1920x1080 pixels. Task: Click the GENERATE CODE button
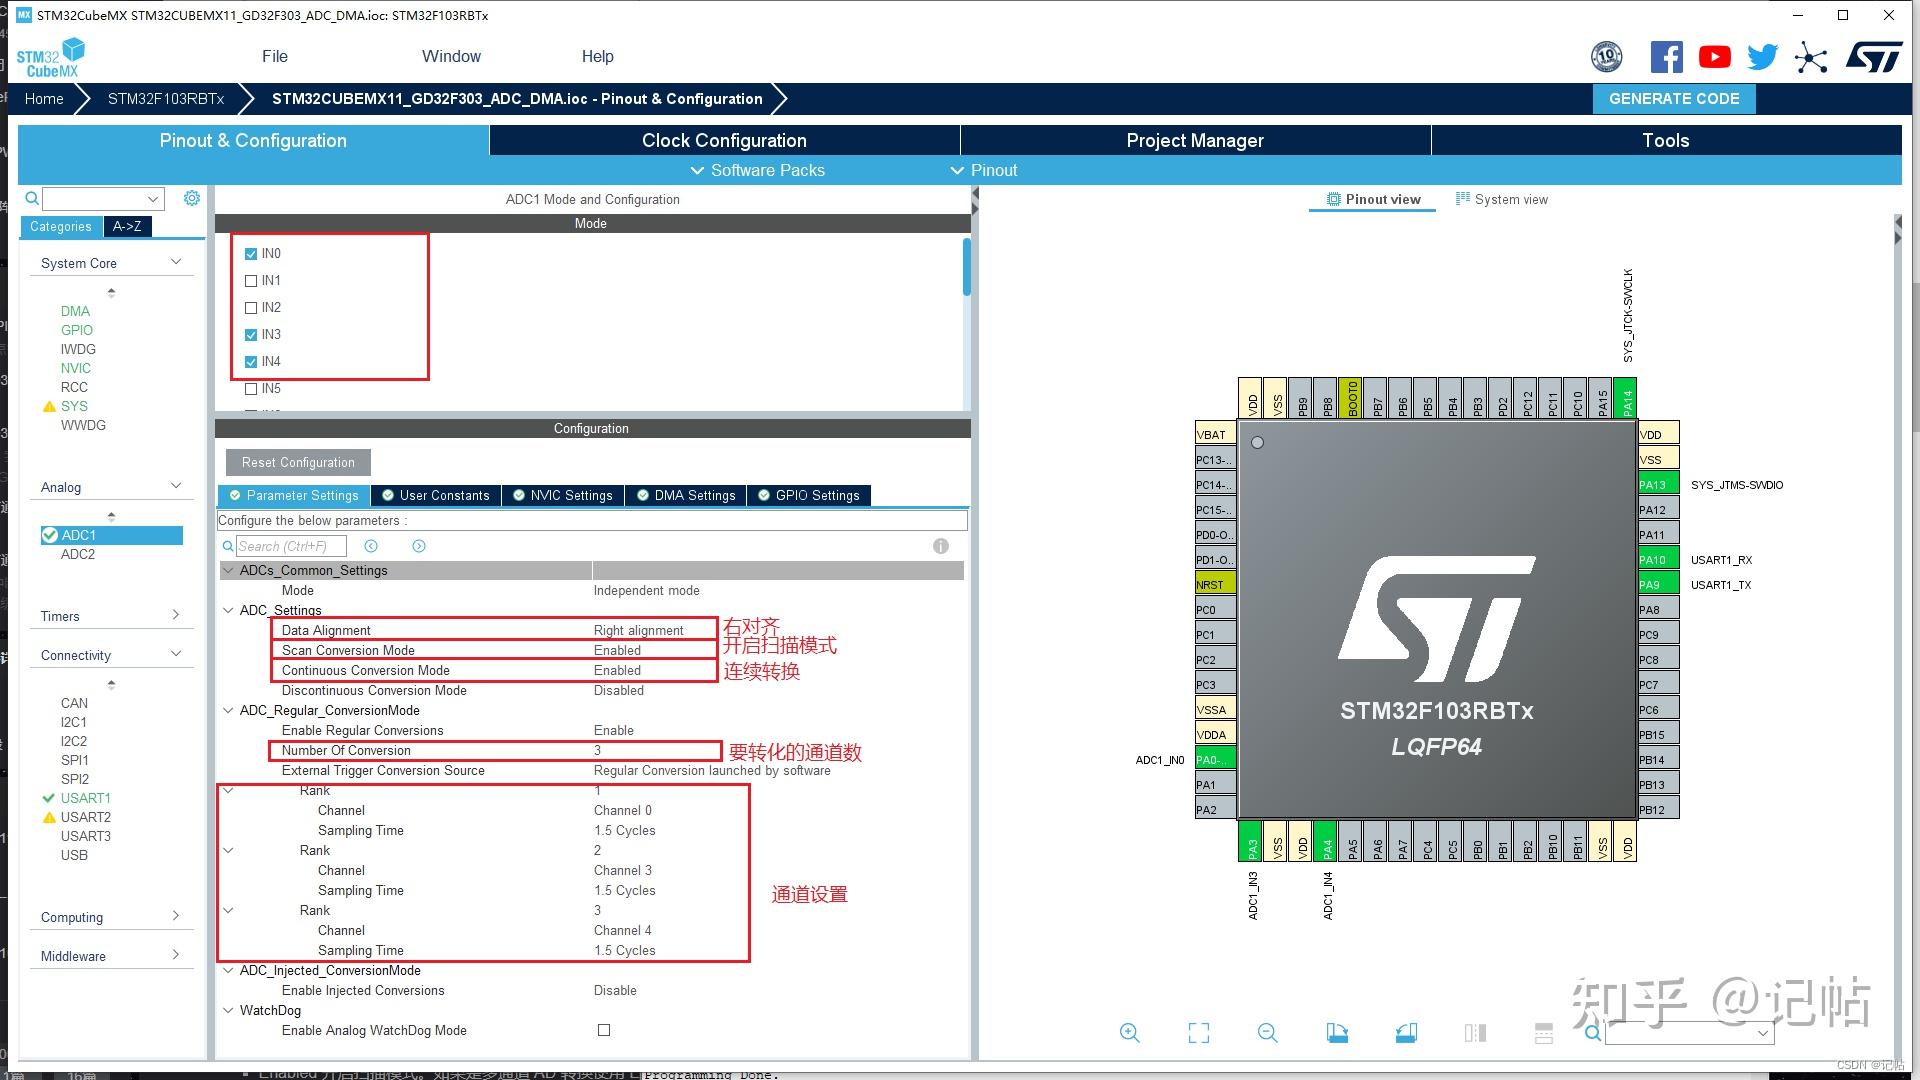coord(1674,98)
